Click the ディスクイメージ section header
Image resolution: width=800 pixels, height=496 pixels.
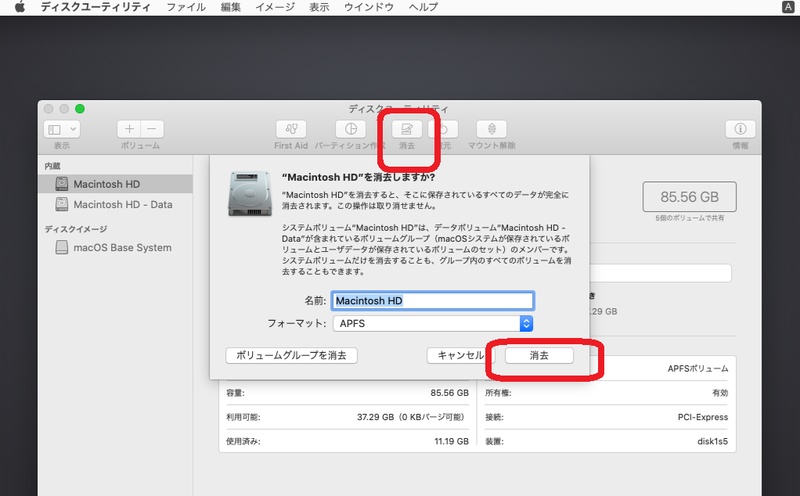76,229
